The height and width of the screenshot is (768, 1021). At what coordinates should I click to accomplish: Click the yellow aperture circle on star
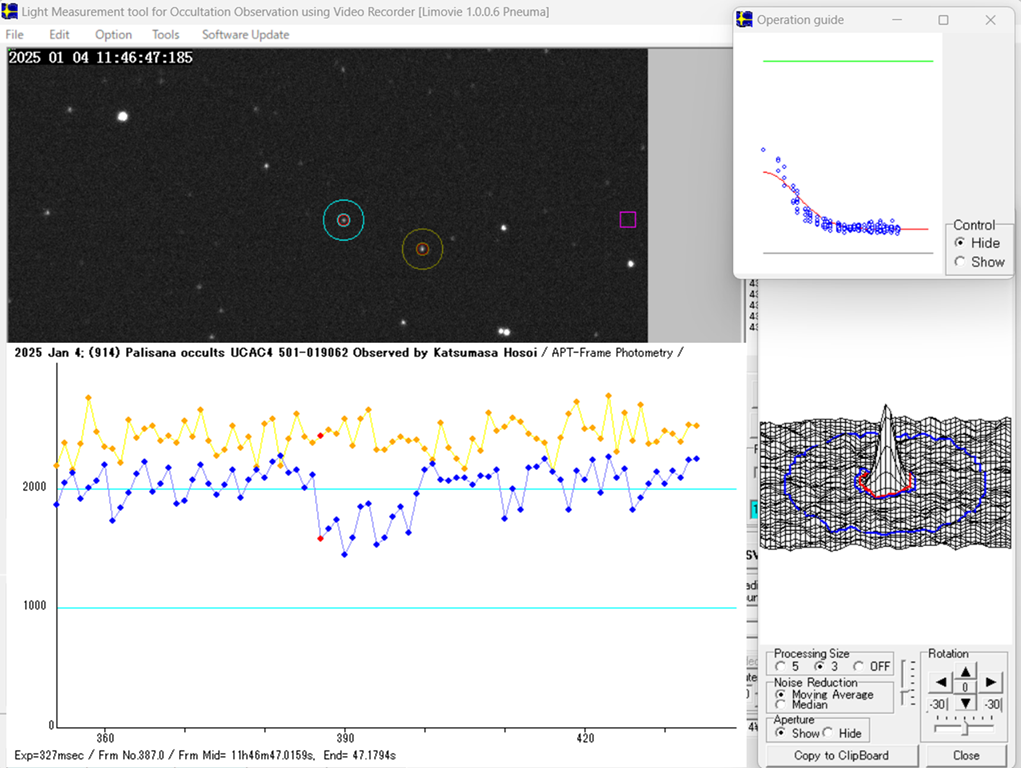[422, 249]
